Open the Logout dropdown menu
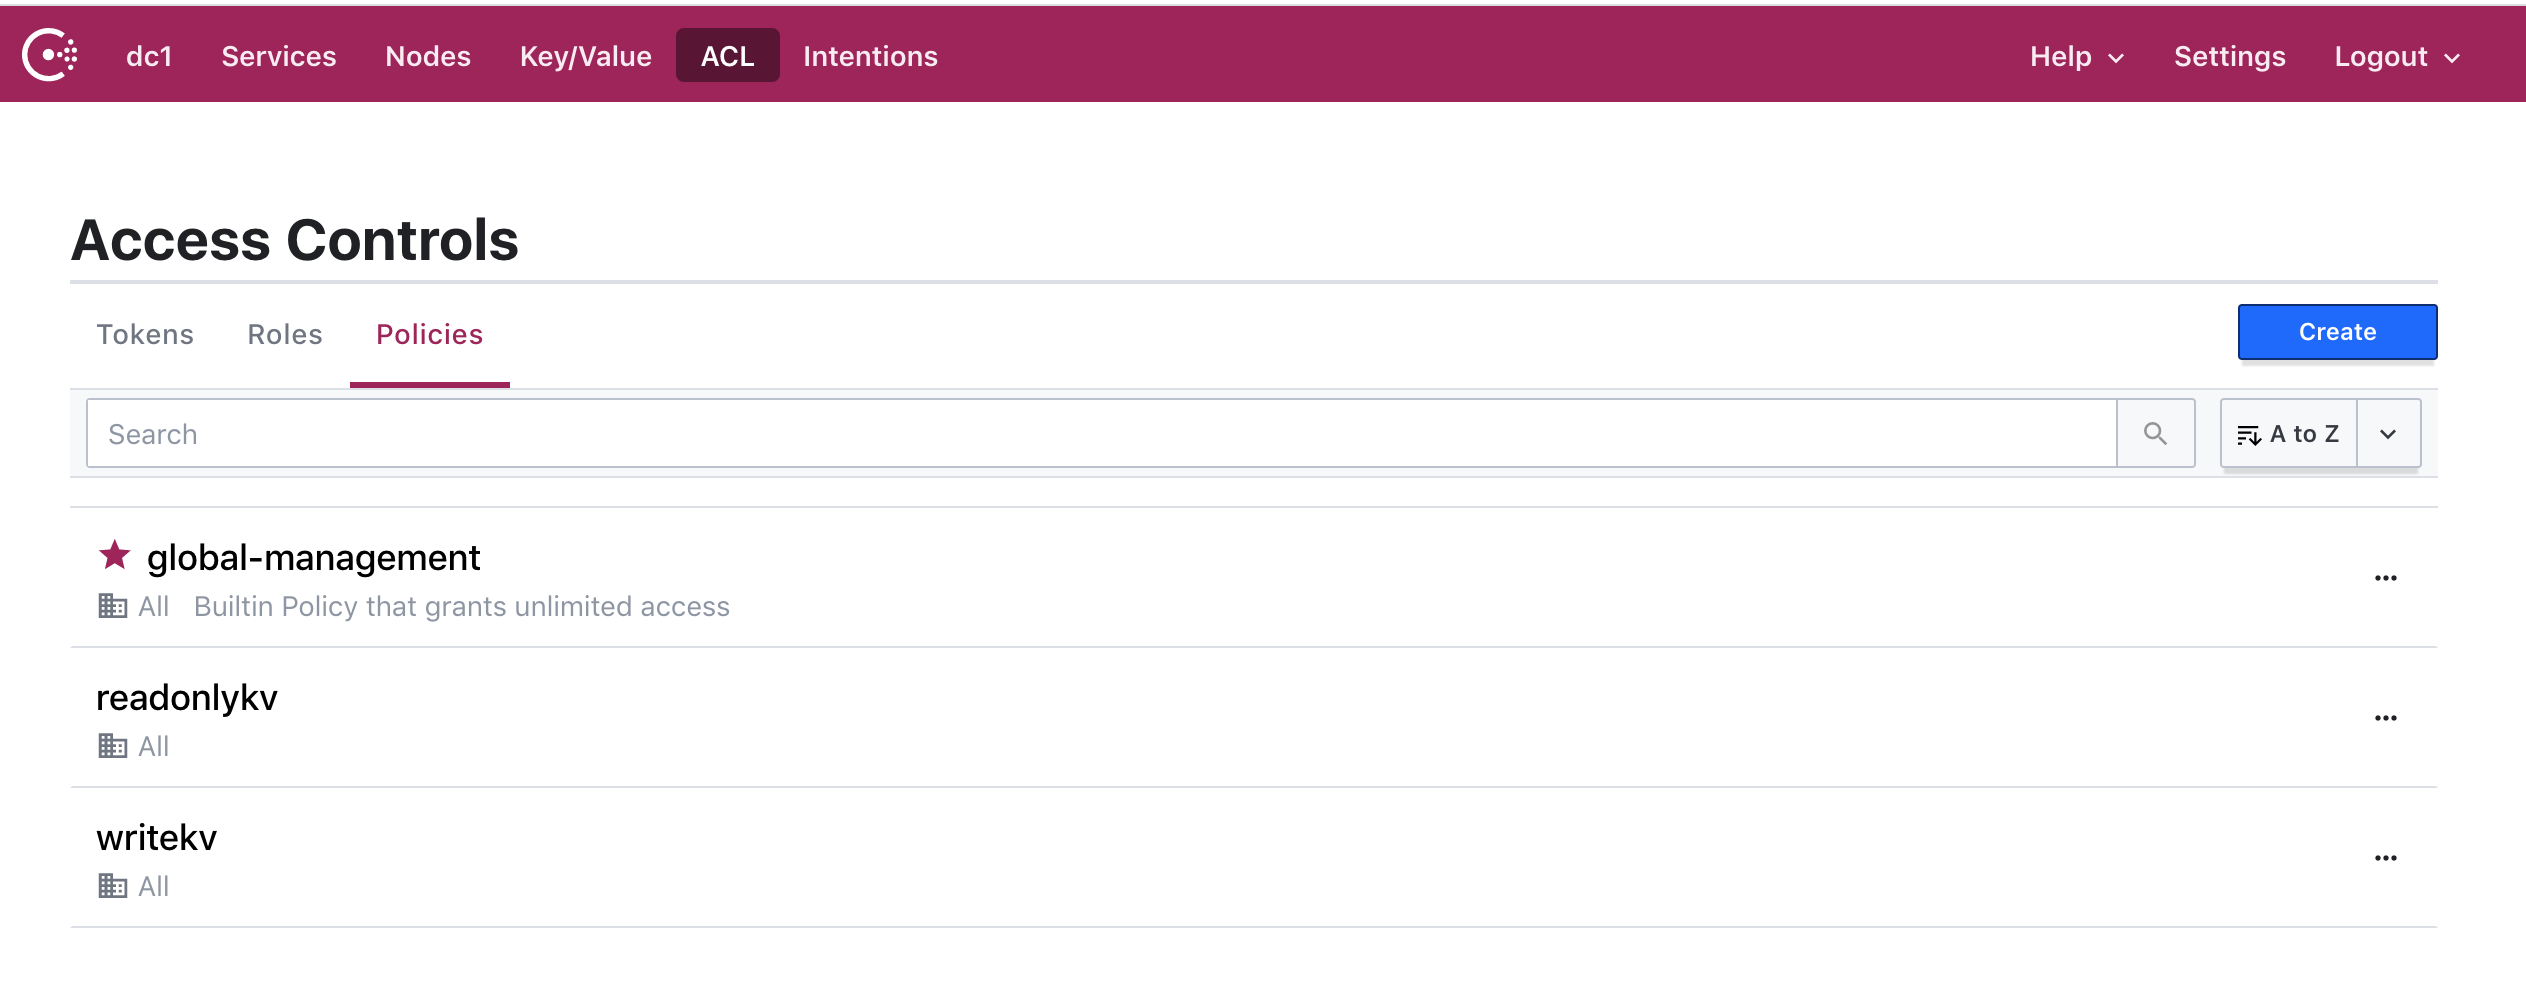This screenshot has height=994, width=2526. click(2396, 57)
